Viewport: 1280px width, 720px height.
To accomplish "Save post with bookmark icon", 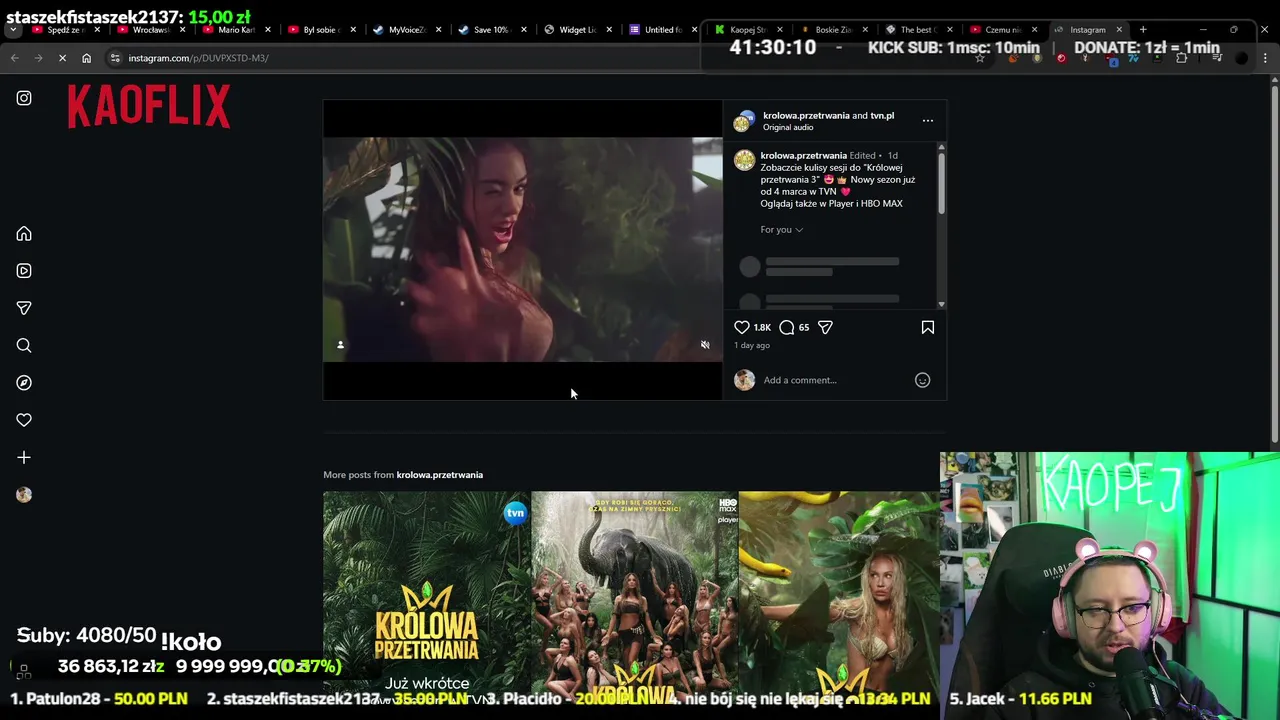I will 928,327.
